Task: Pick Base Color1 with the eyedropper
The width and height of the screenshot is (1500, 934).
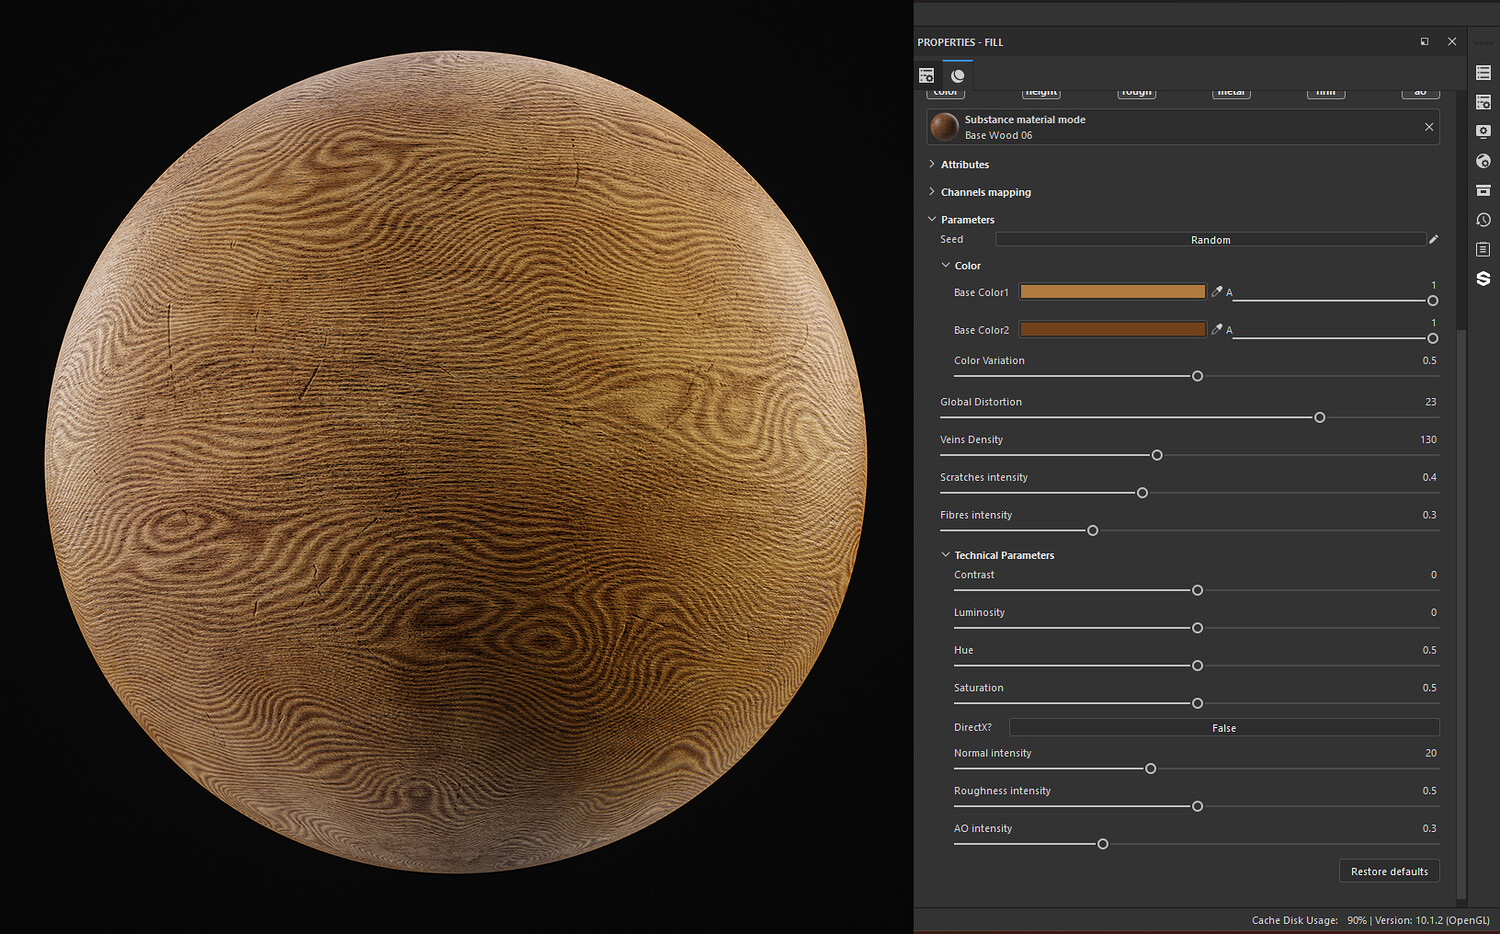Action: coord(1217,292)
